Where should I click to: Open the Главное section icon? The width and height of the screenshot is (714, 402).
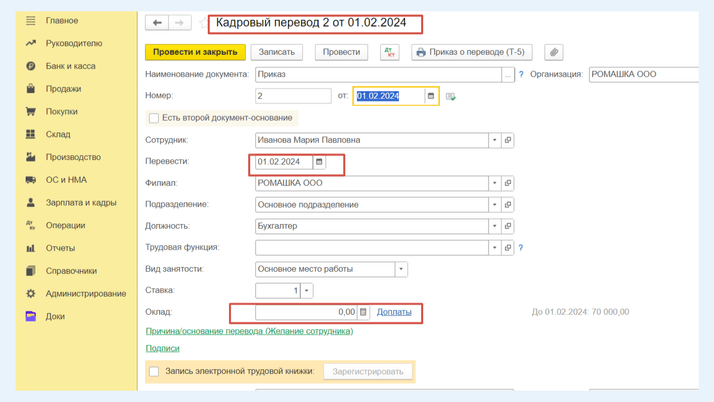31,20
